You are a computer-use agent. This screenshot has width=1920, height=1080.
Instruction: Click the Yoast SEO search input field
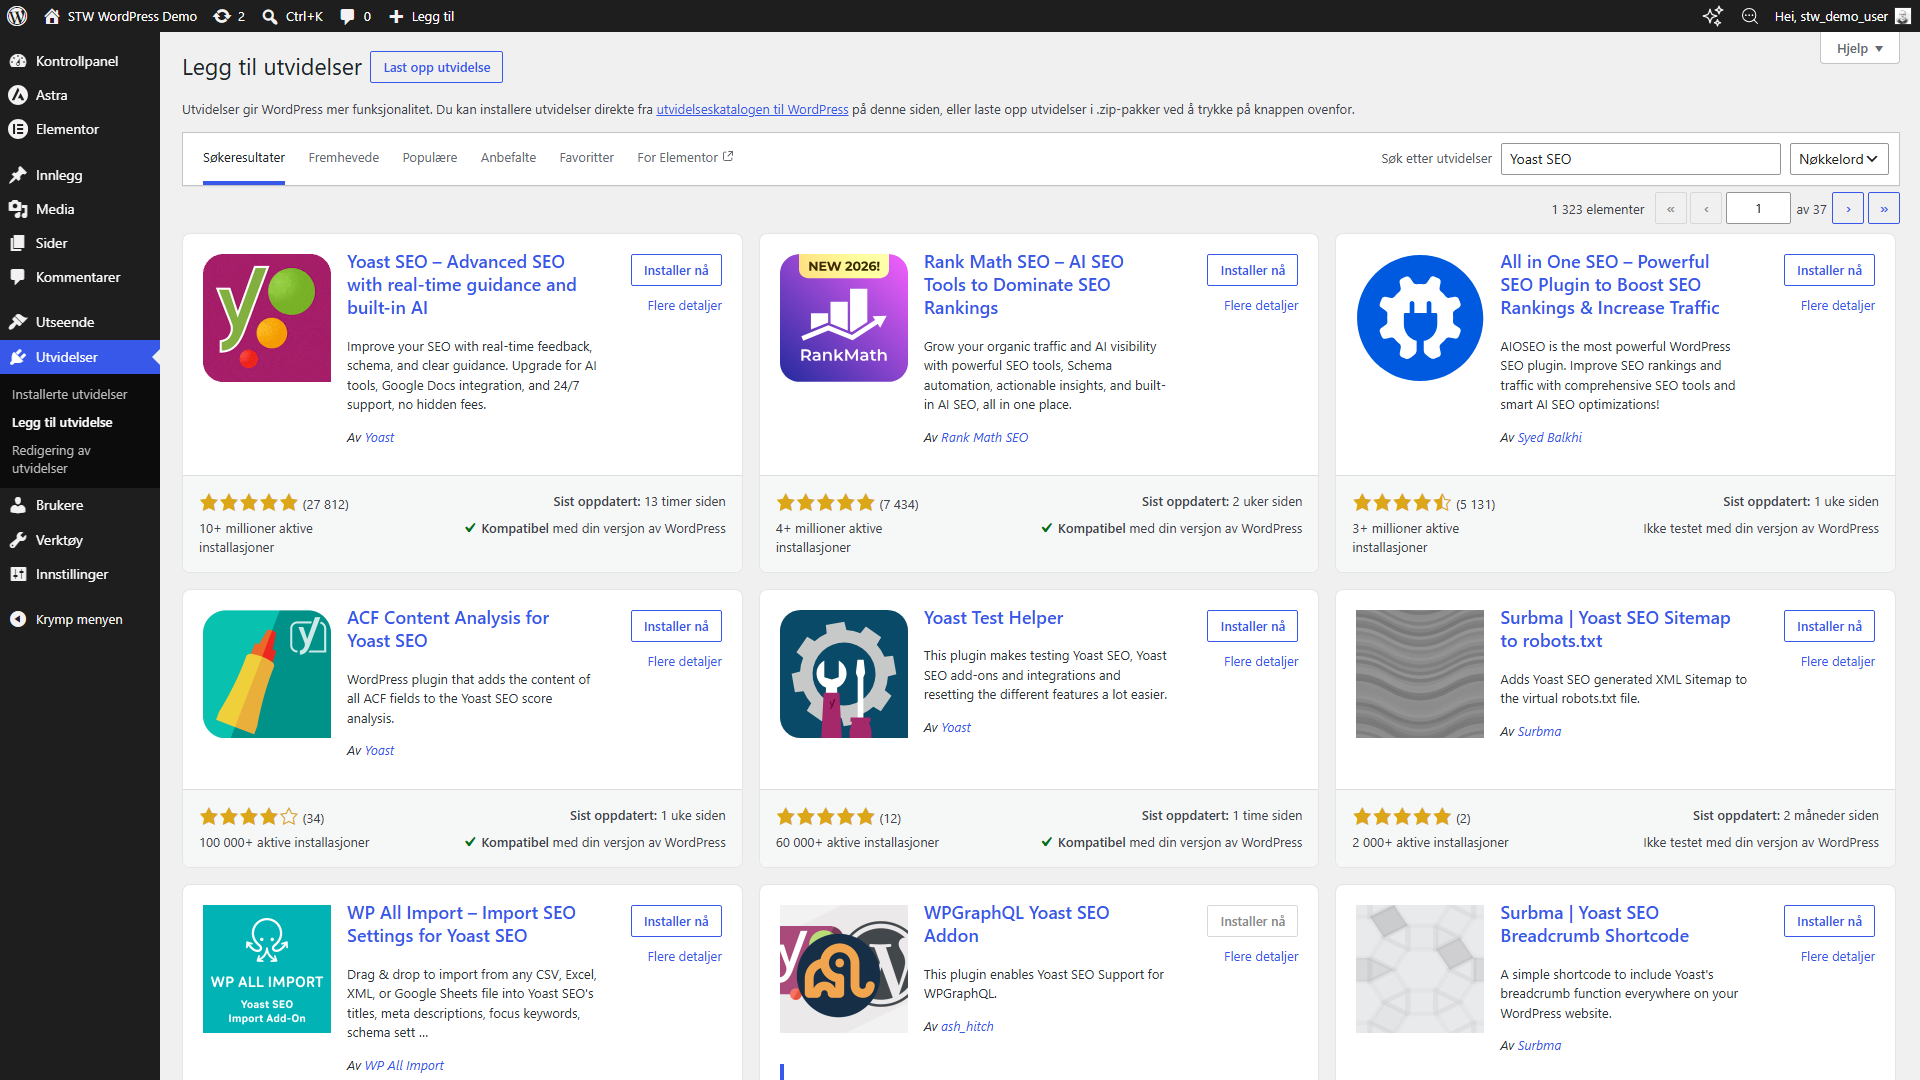click(x=1640, y=159)
